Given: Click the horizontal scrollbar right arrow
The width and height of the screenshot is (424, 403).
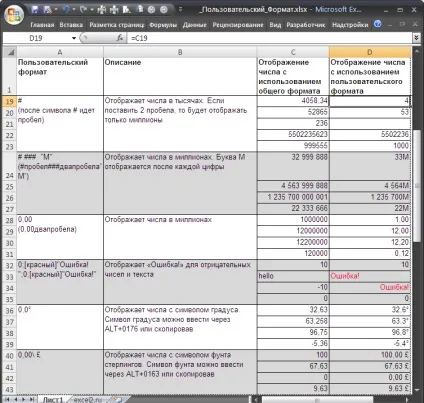Looking at the screenshot, I should coord(407,399).
